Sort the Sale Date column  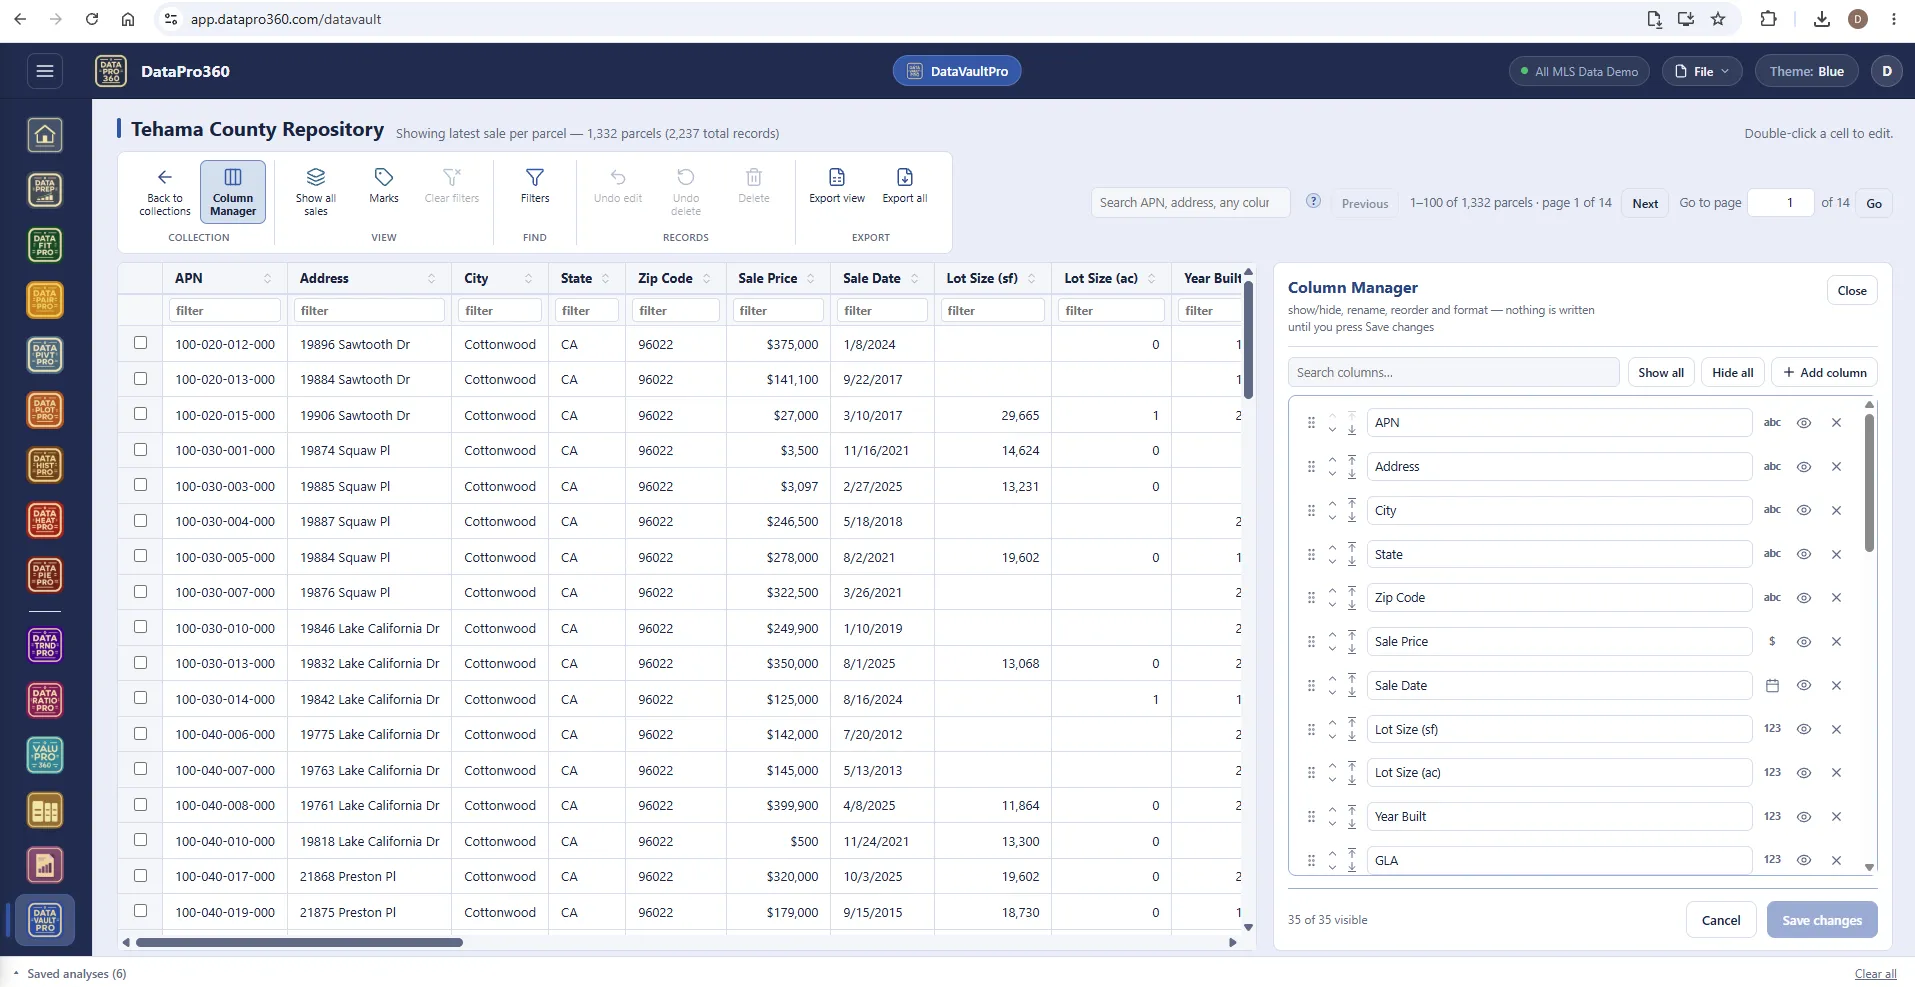[x=914, y=279]
